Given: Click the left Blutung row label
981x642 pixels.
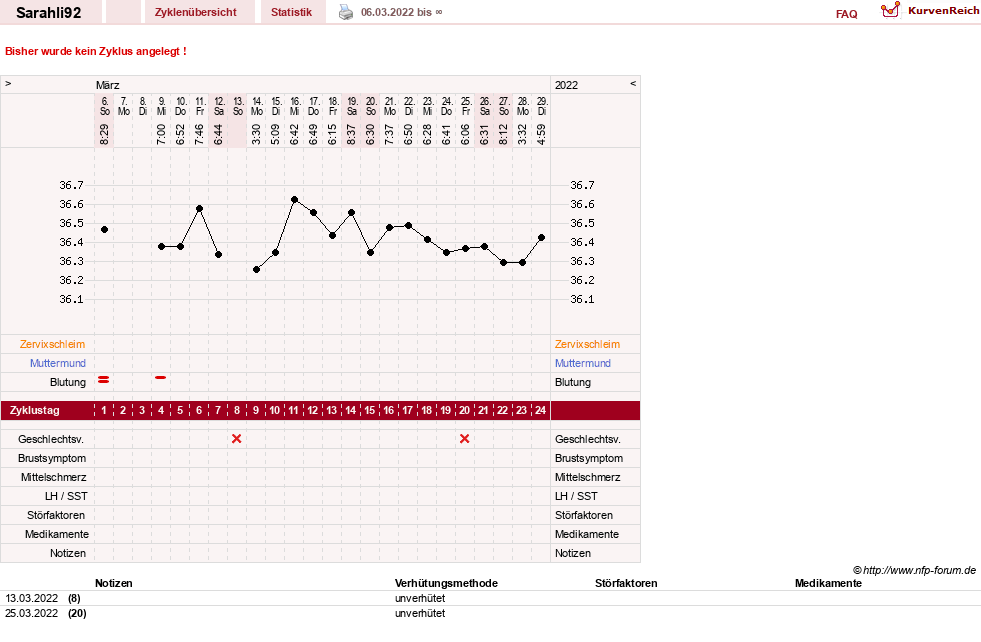Looking at the screenshot, I should [x=68, y=382].
